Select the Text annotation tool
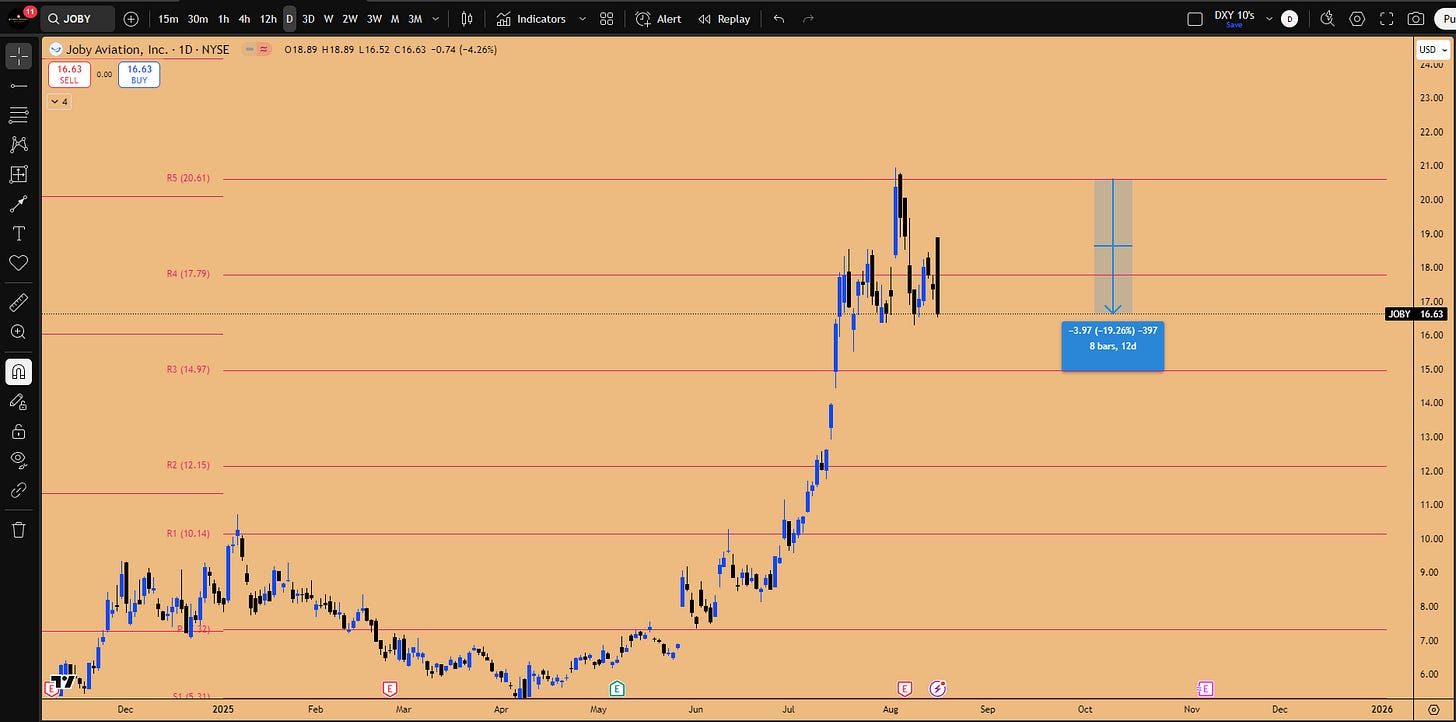The image size is (1456, 722). point(18,233)
